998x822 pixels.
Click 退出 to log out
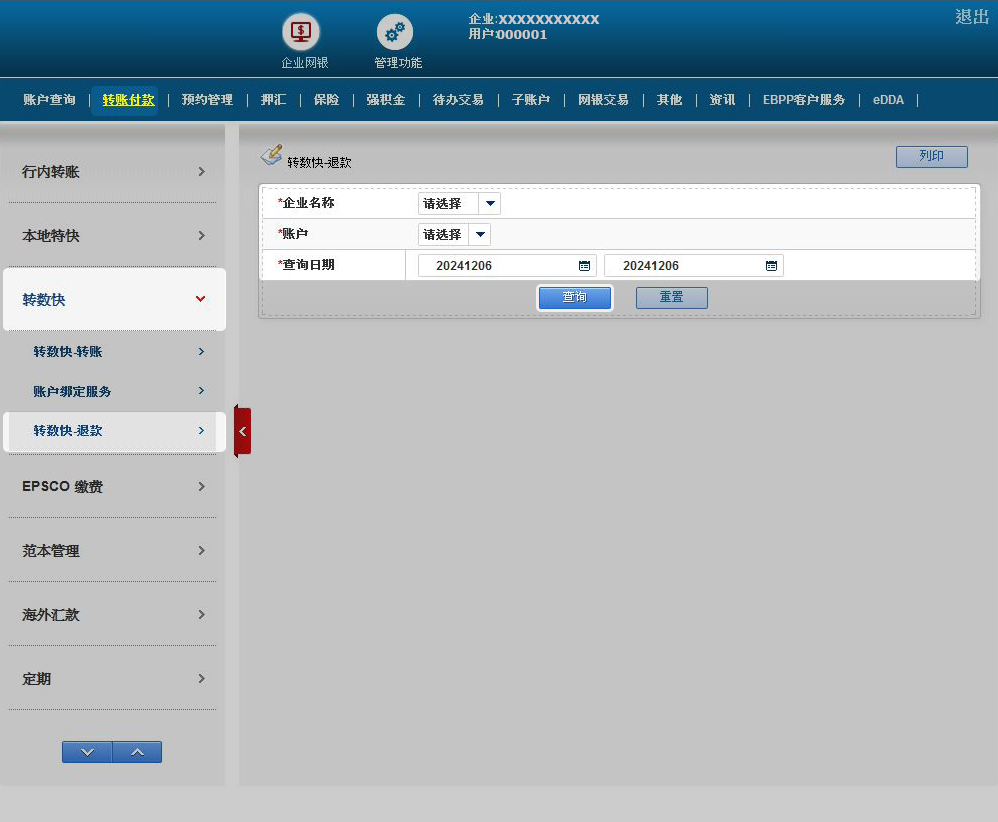coord(971,17)
